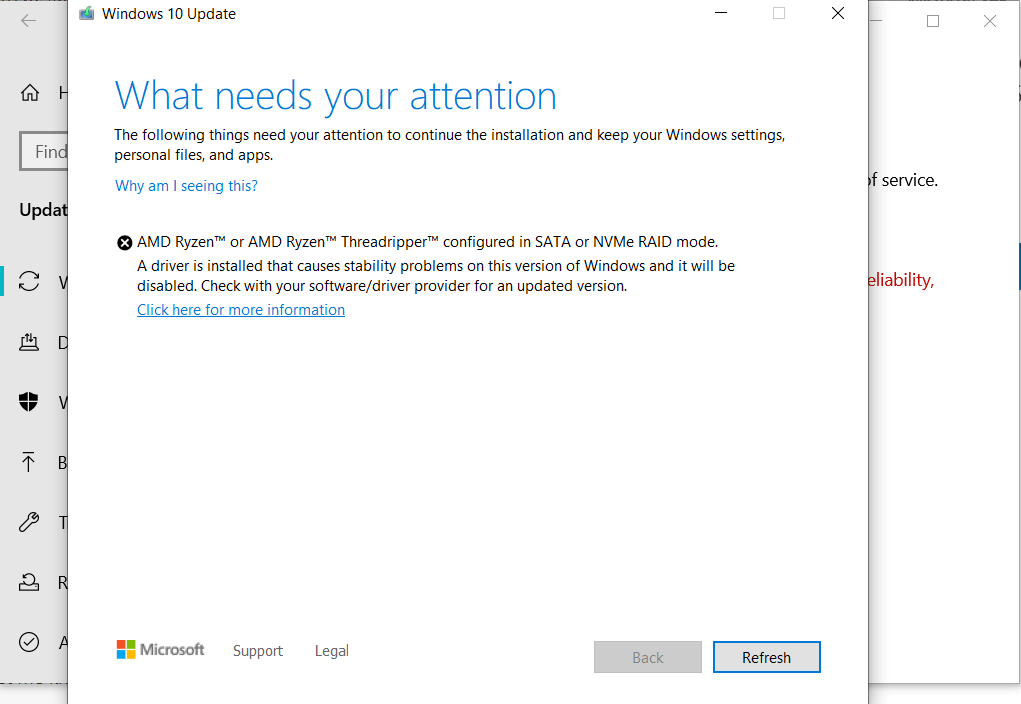Click the Refresh button
Viewport: 1021px width, 704px height.
pyautogui.click(x=766, y=657)
